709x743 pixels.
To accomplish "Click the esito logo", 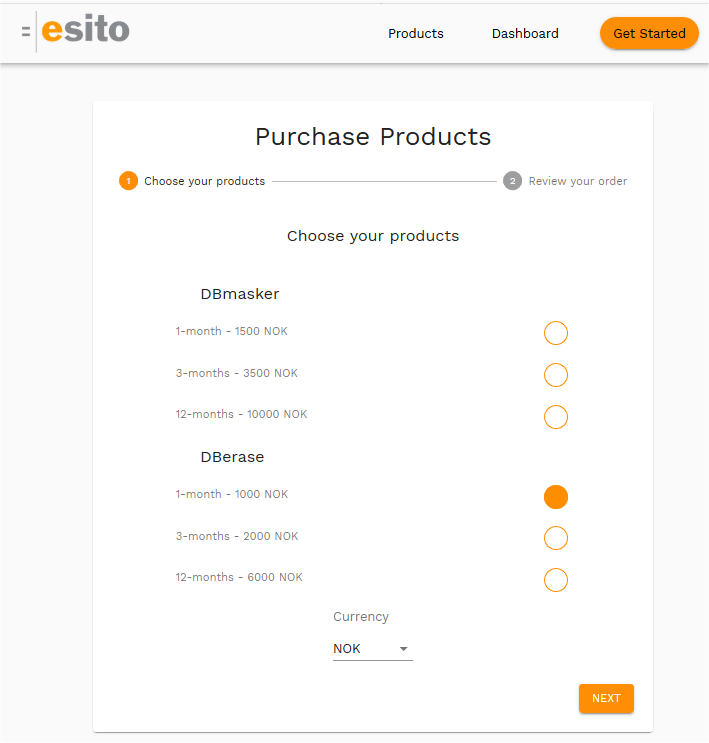I will pos(85,29).
